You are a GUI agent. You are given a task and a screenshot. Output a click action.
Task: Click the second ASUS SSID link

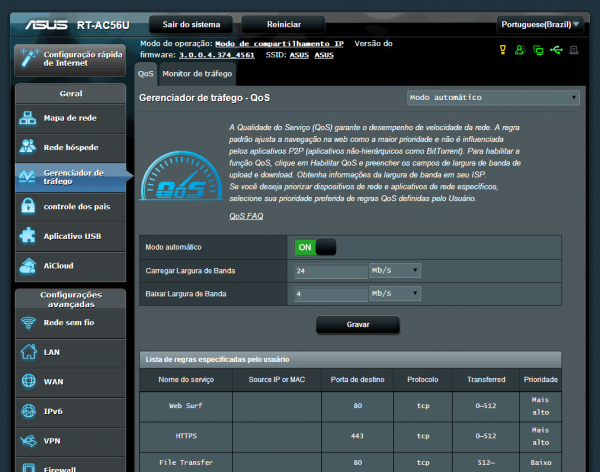324,55
